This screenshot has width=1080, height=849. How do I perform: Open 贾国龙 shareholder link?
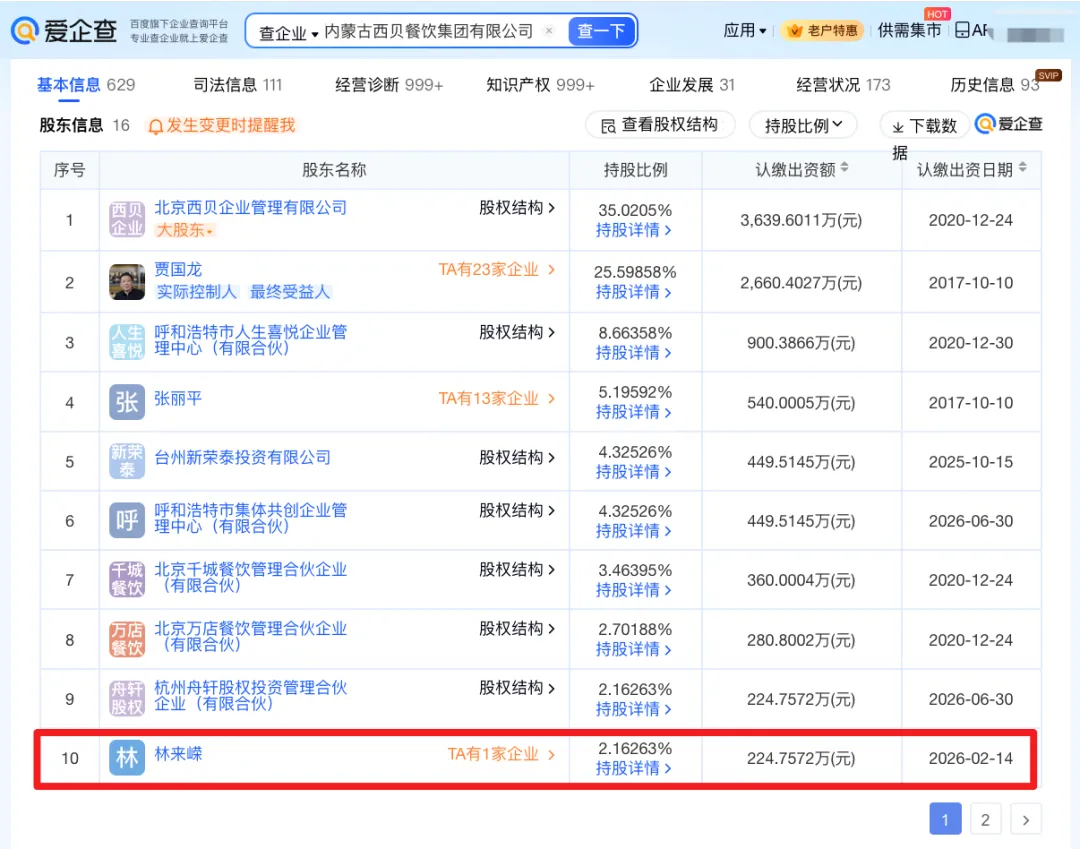(178, 269)
